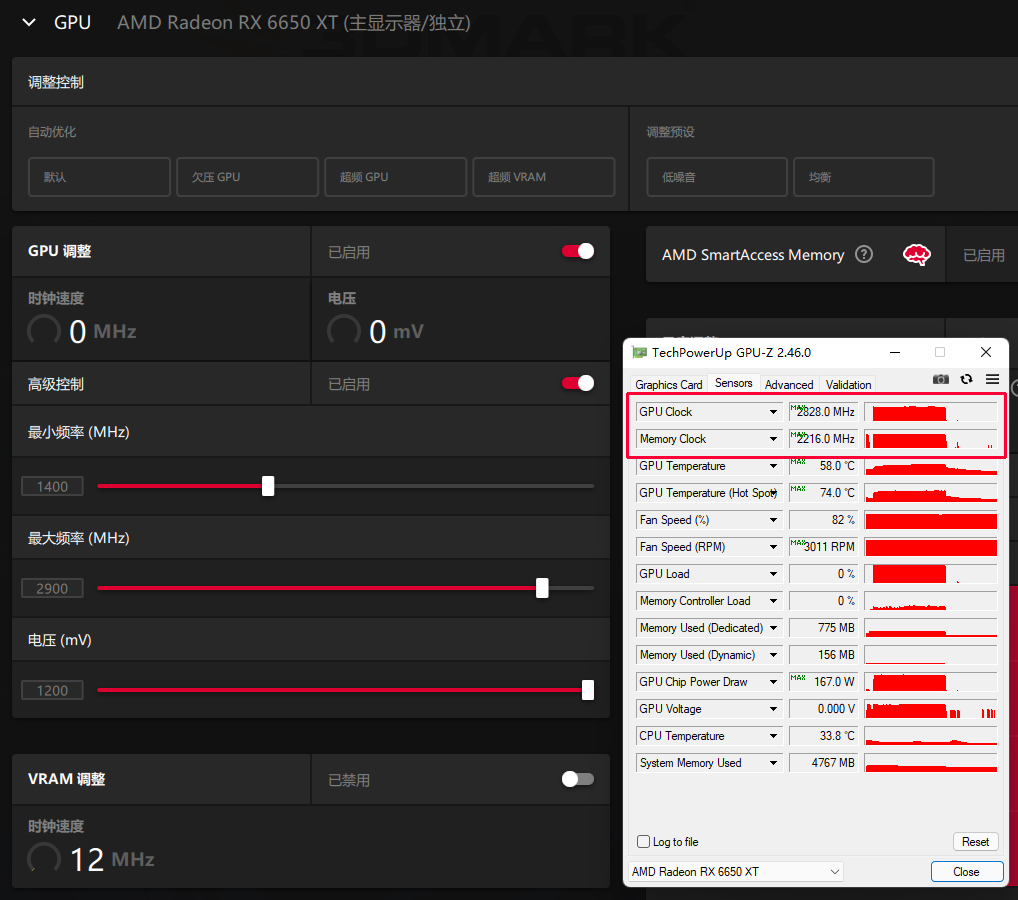Take a GPU-Z screenshot with camera icon
This screenshot has height=900, width=1018.
[940, 379]
